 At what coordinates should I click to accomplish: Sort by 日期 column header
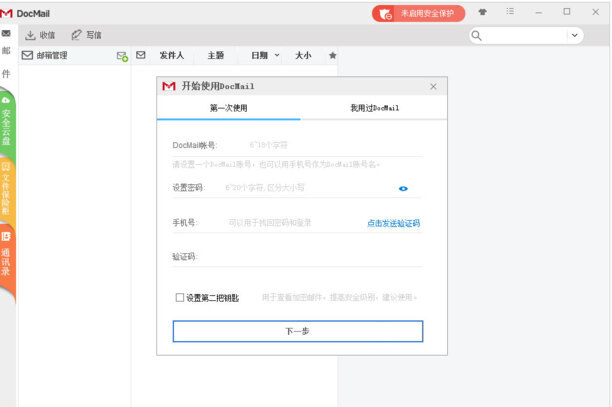(x=259, y=55)
